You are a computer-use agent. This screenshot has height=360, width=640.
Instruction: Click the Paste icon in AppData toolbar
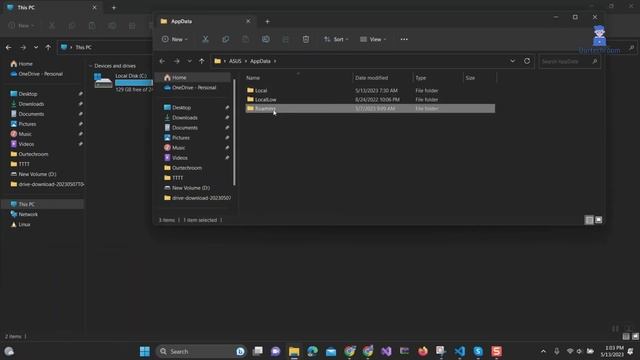245,39
